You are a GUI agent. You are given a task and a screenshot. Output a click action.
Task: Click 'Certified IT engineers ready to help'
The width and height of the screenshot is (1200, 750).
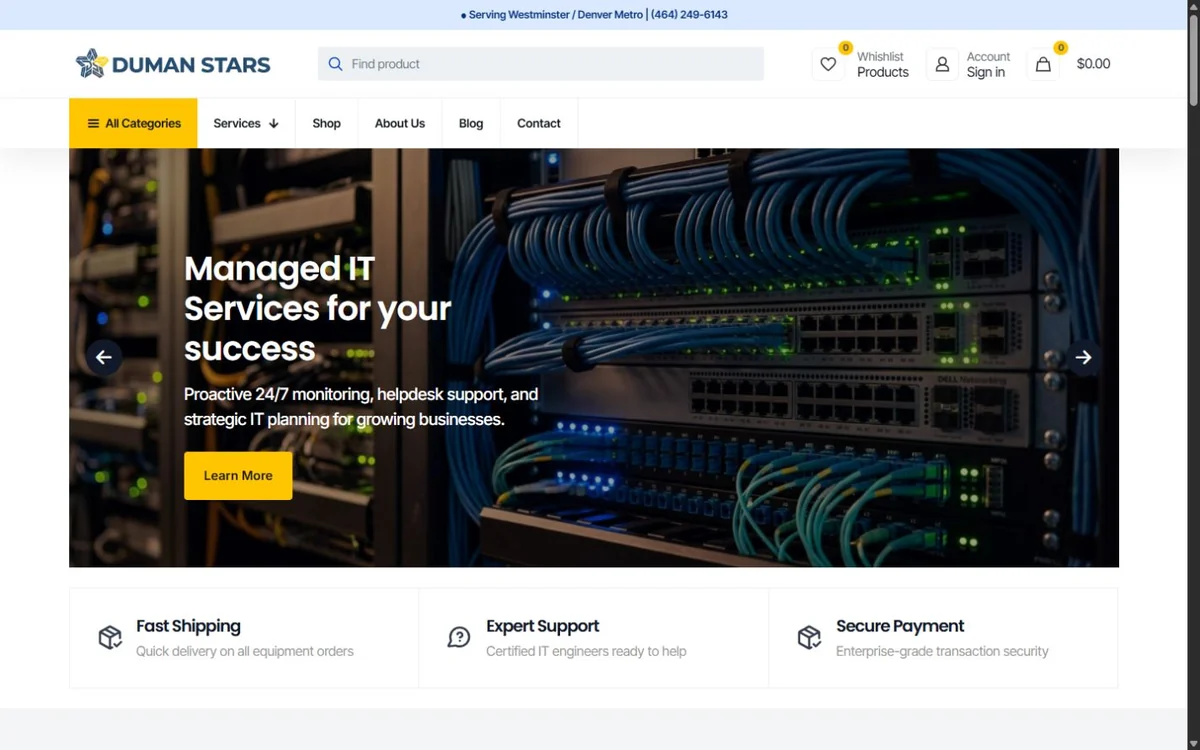point(586,651)
